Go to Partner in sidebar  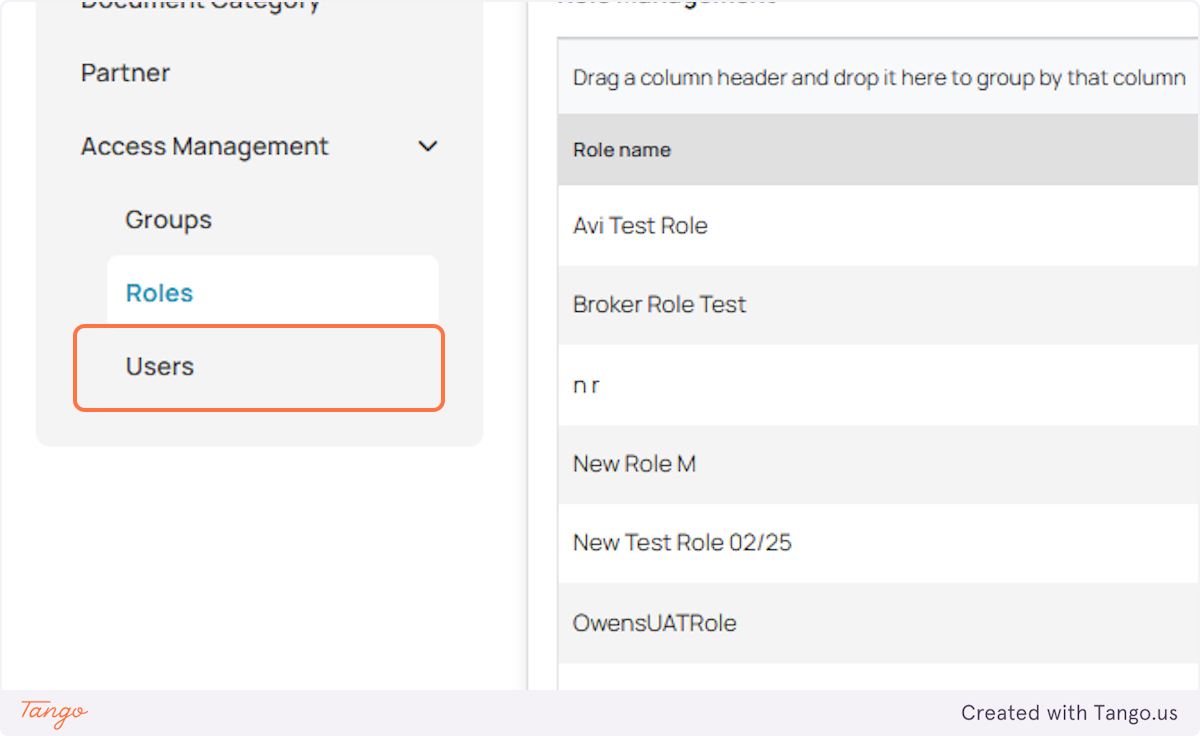point(125,73)
